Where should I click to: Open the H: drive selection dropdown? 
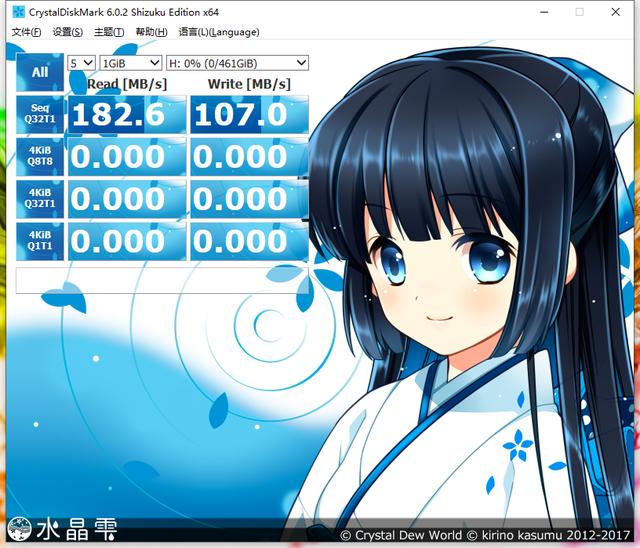(x=237, y=63)
